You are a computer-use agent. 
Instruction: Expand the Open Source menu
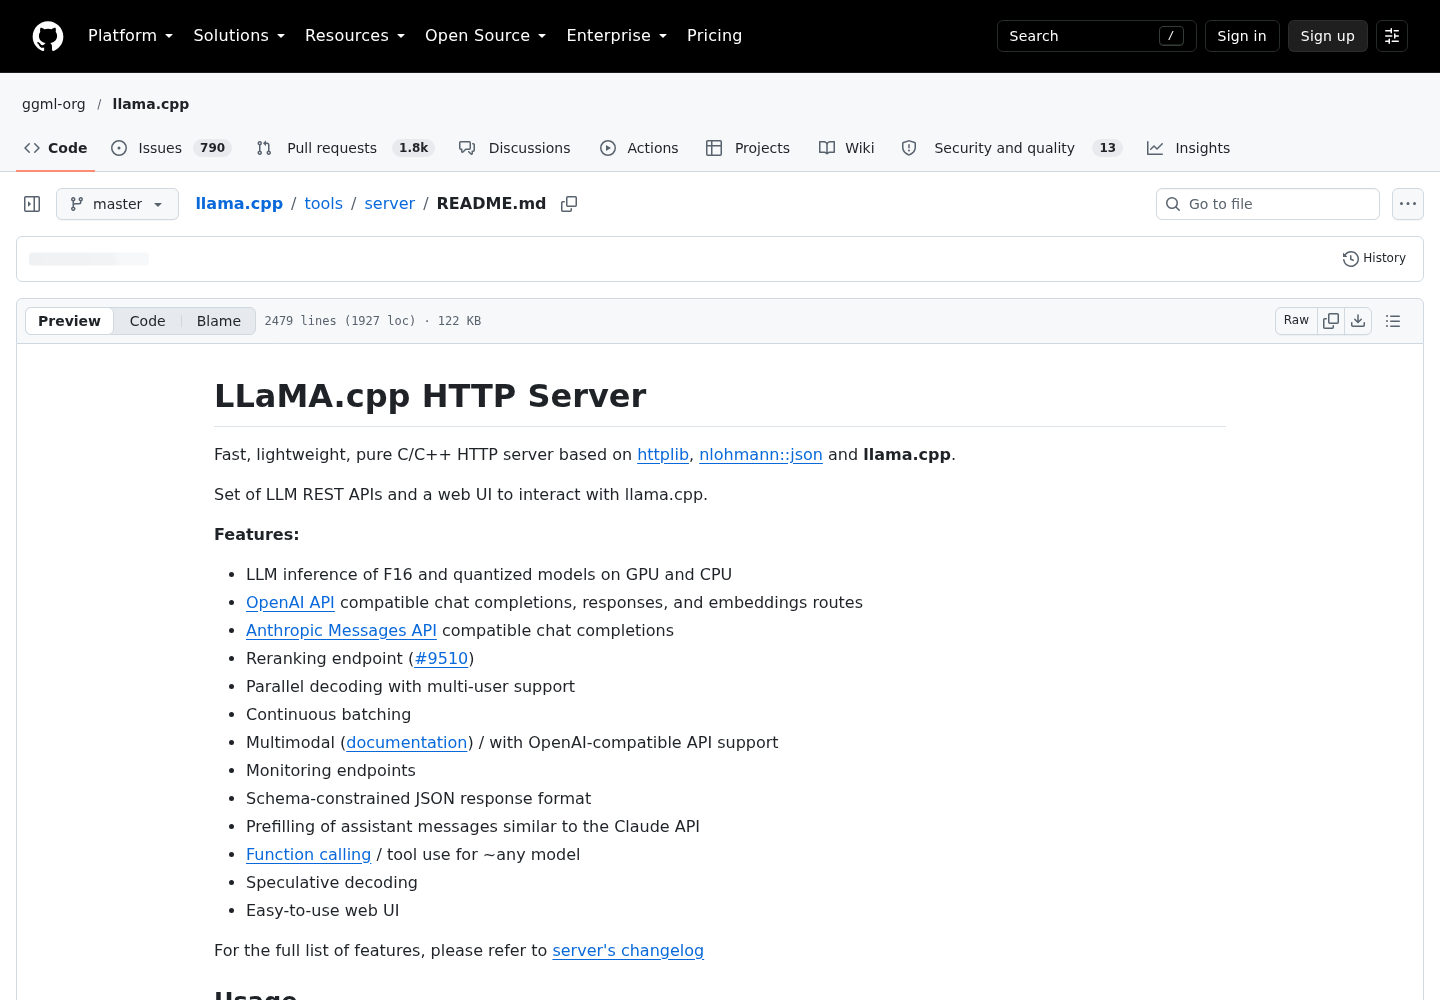485,36
